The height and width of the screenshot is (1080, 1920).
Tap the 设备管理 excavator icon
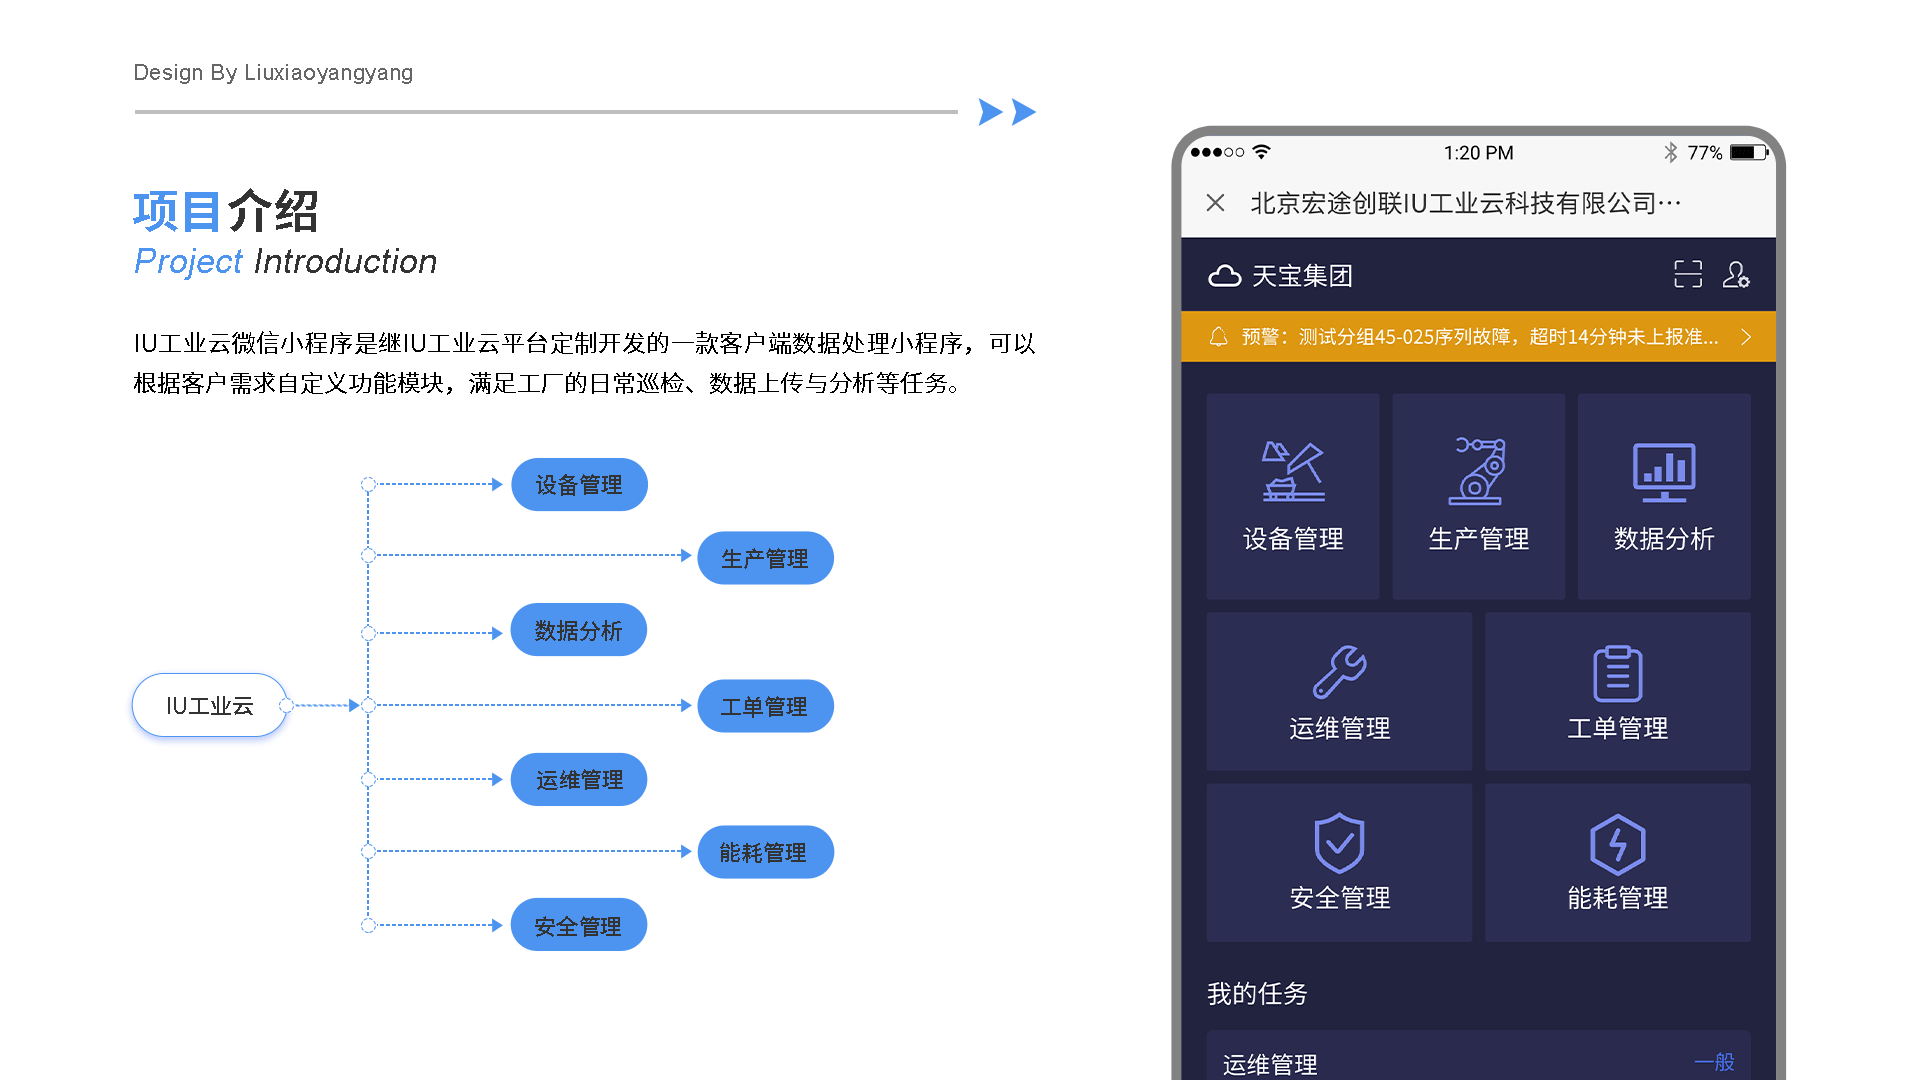[x=1293, y=471]
